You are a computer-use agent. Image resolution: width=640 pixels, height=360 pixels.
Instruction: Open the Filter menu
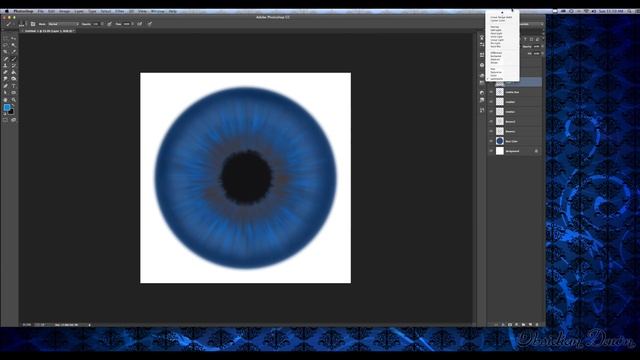point(119,11)
